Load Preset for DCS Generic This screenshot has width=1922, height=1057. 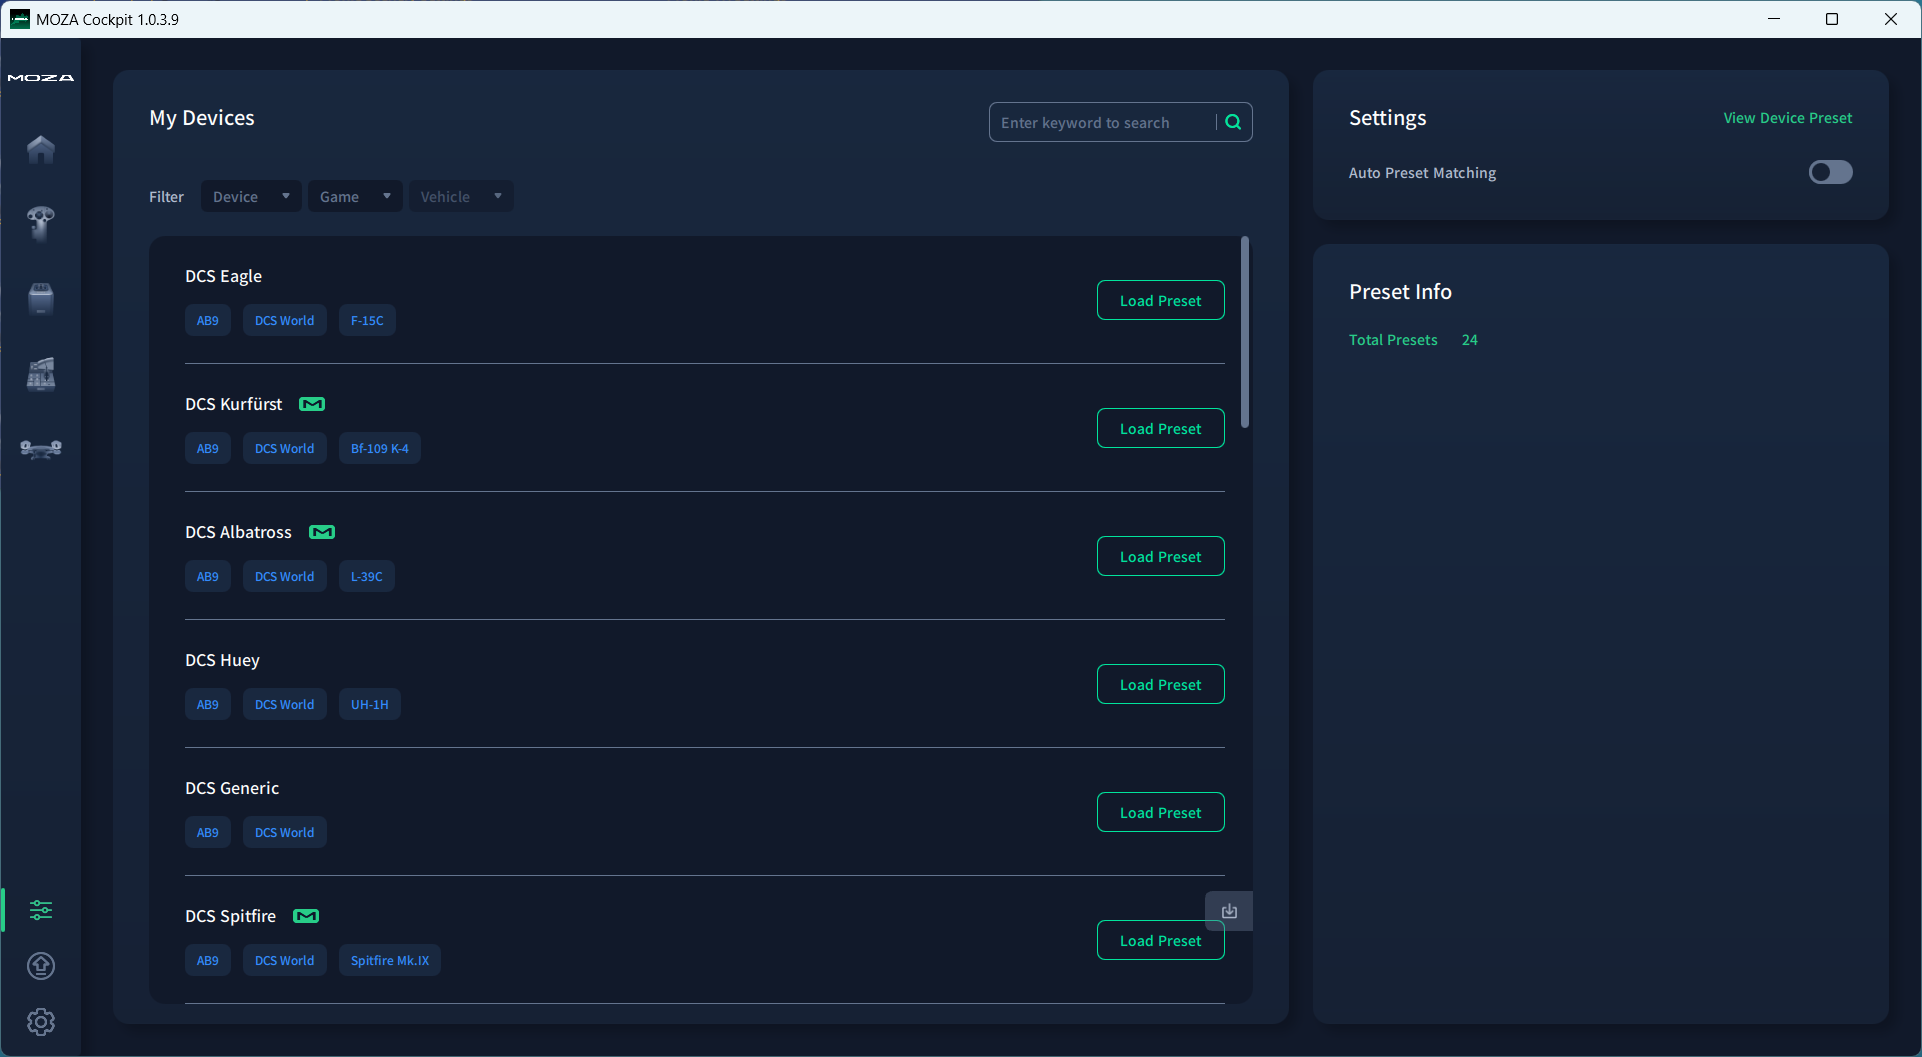point(1160,812)
